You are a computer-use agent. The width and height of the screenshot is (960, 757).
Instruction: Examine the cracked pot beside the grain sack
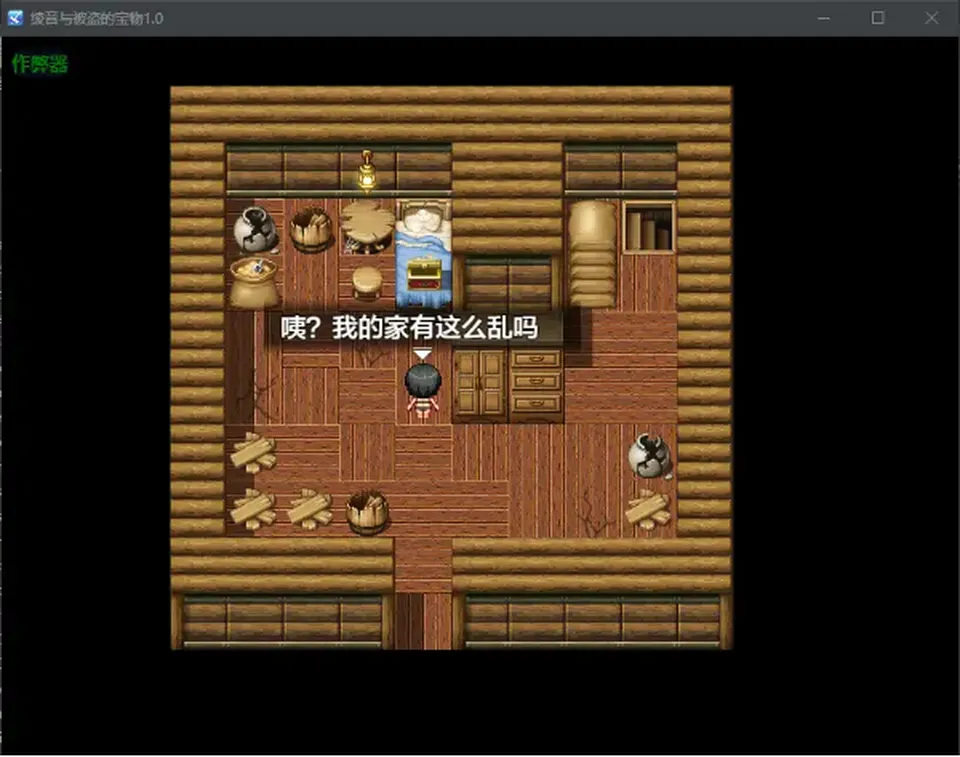point(255,230)
